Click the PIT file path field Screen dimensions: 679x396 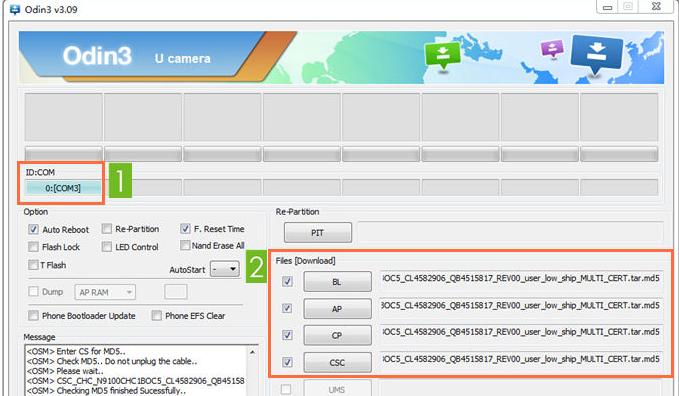click(x=510, y=231)
